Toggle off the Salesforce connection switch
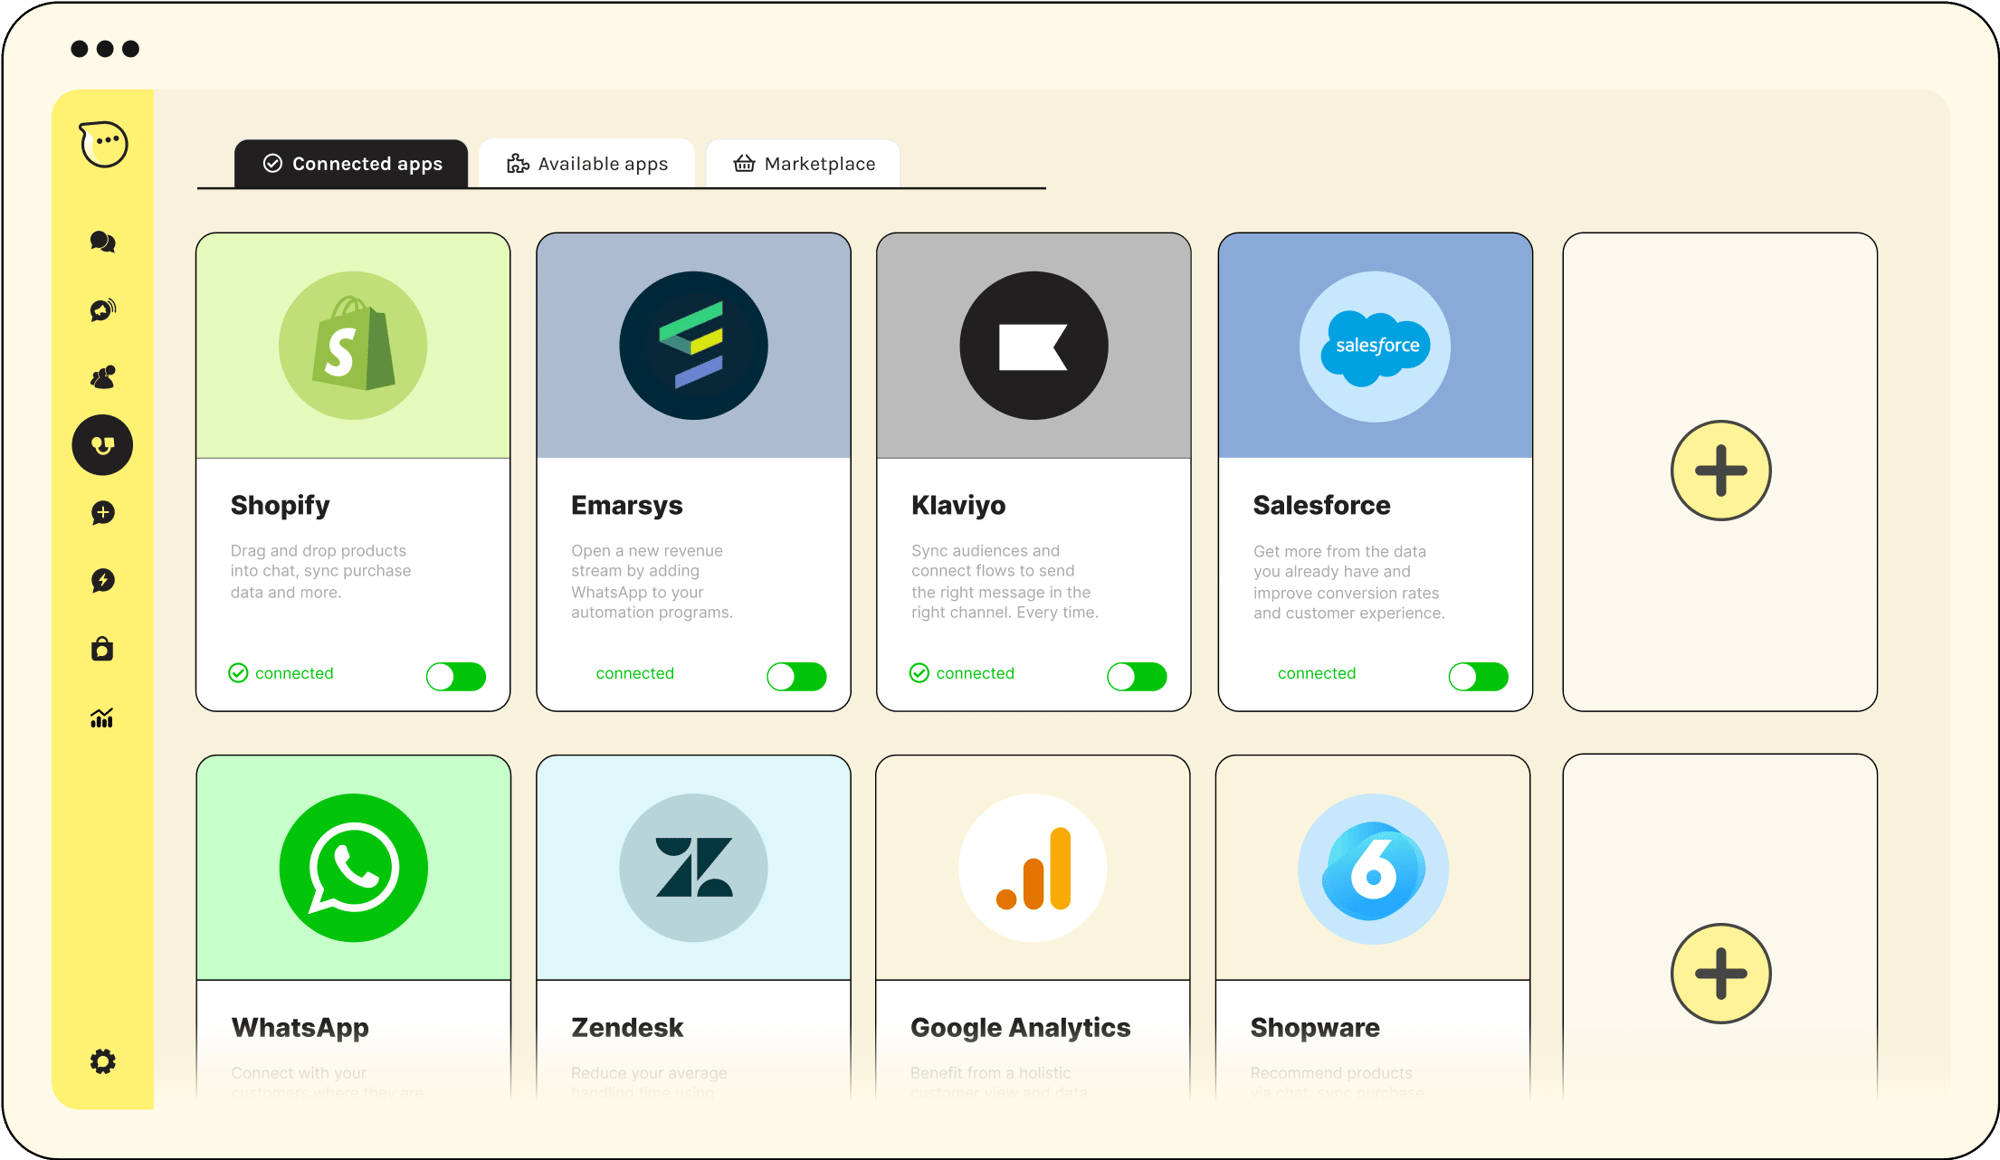 (1478, 676)
